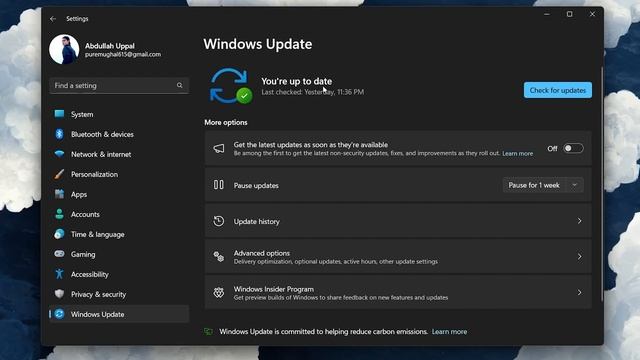The height and width of the screenshot is (360, 640).
Task: Click the account name Abdullah Uppal
Action: tap(110, 46)
